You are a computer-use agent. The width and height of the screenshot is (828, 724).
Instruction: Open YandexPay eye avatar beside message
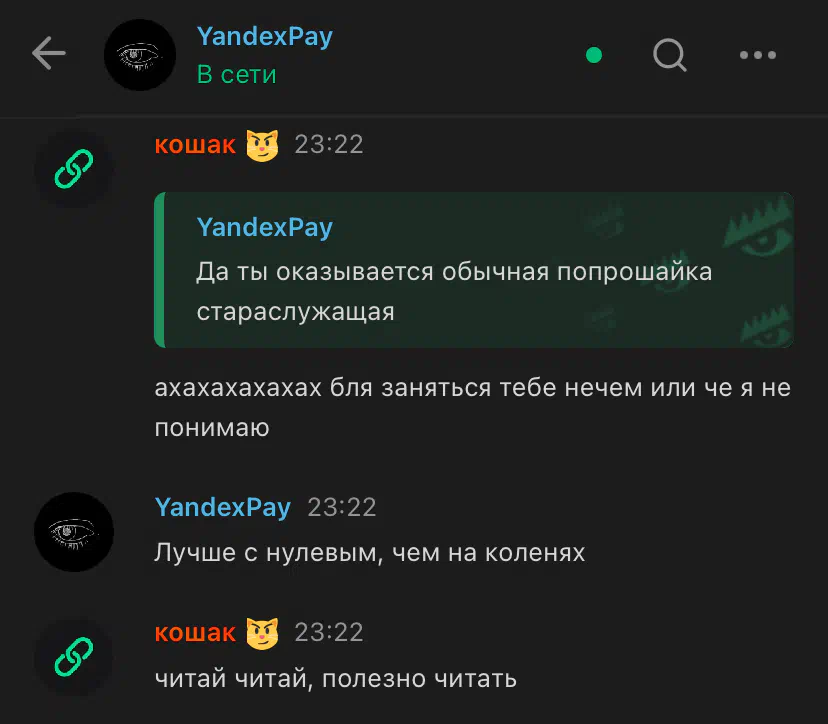(74, 532)
